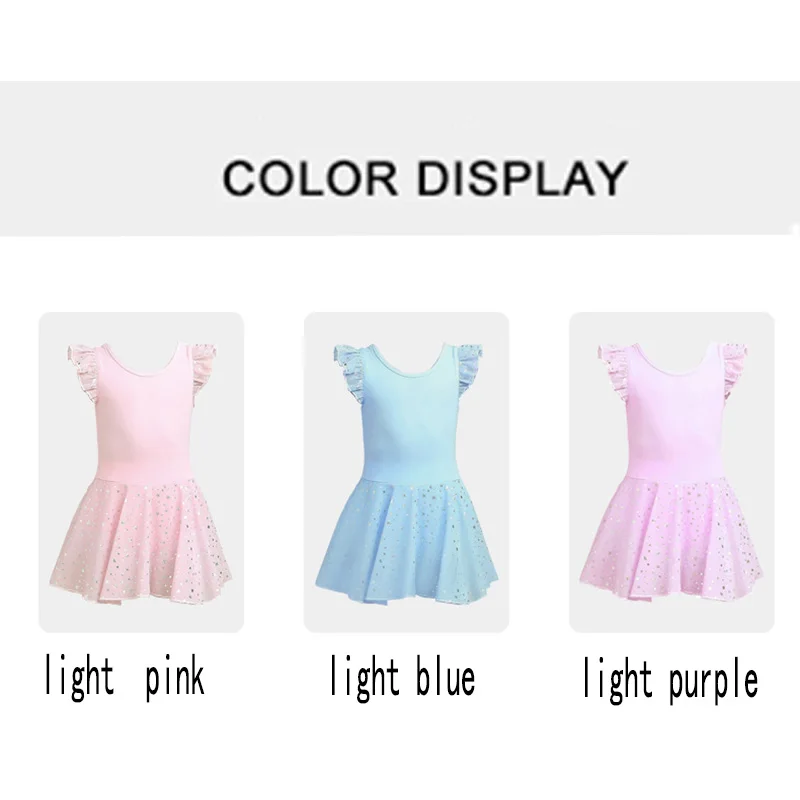Click the "light purple" caption text
Image resolution: width=800 pixels, height=800 pixels.
click(x=670, y=680)
